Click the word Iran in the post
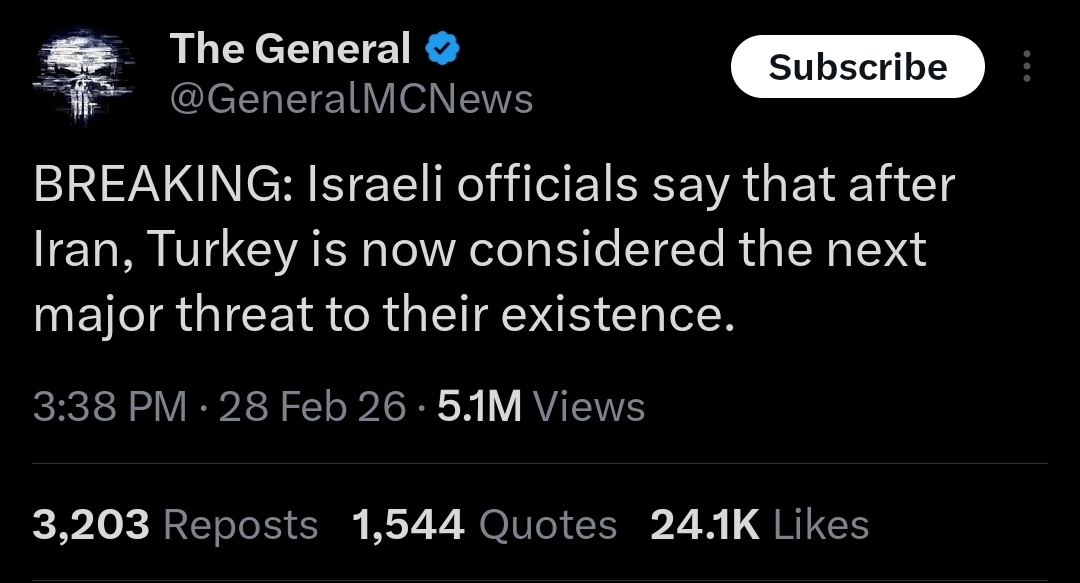Screen dimensions: 1080x583 (79, 248)
